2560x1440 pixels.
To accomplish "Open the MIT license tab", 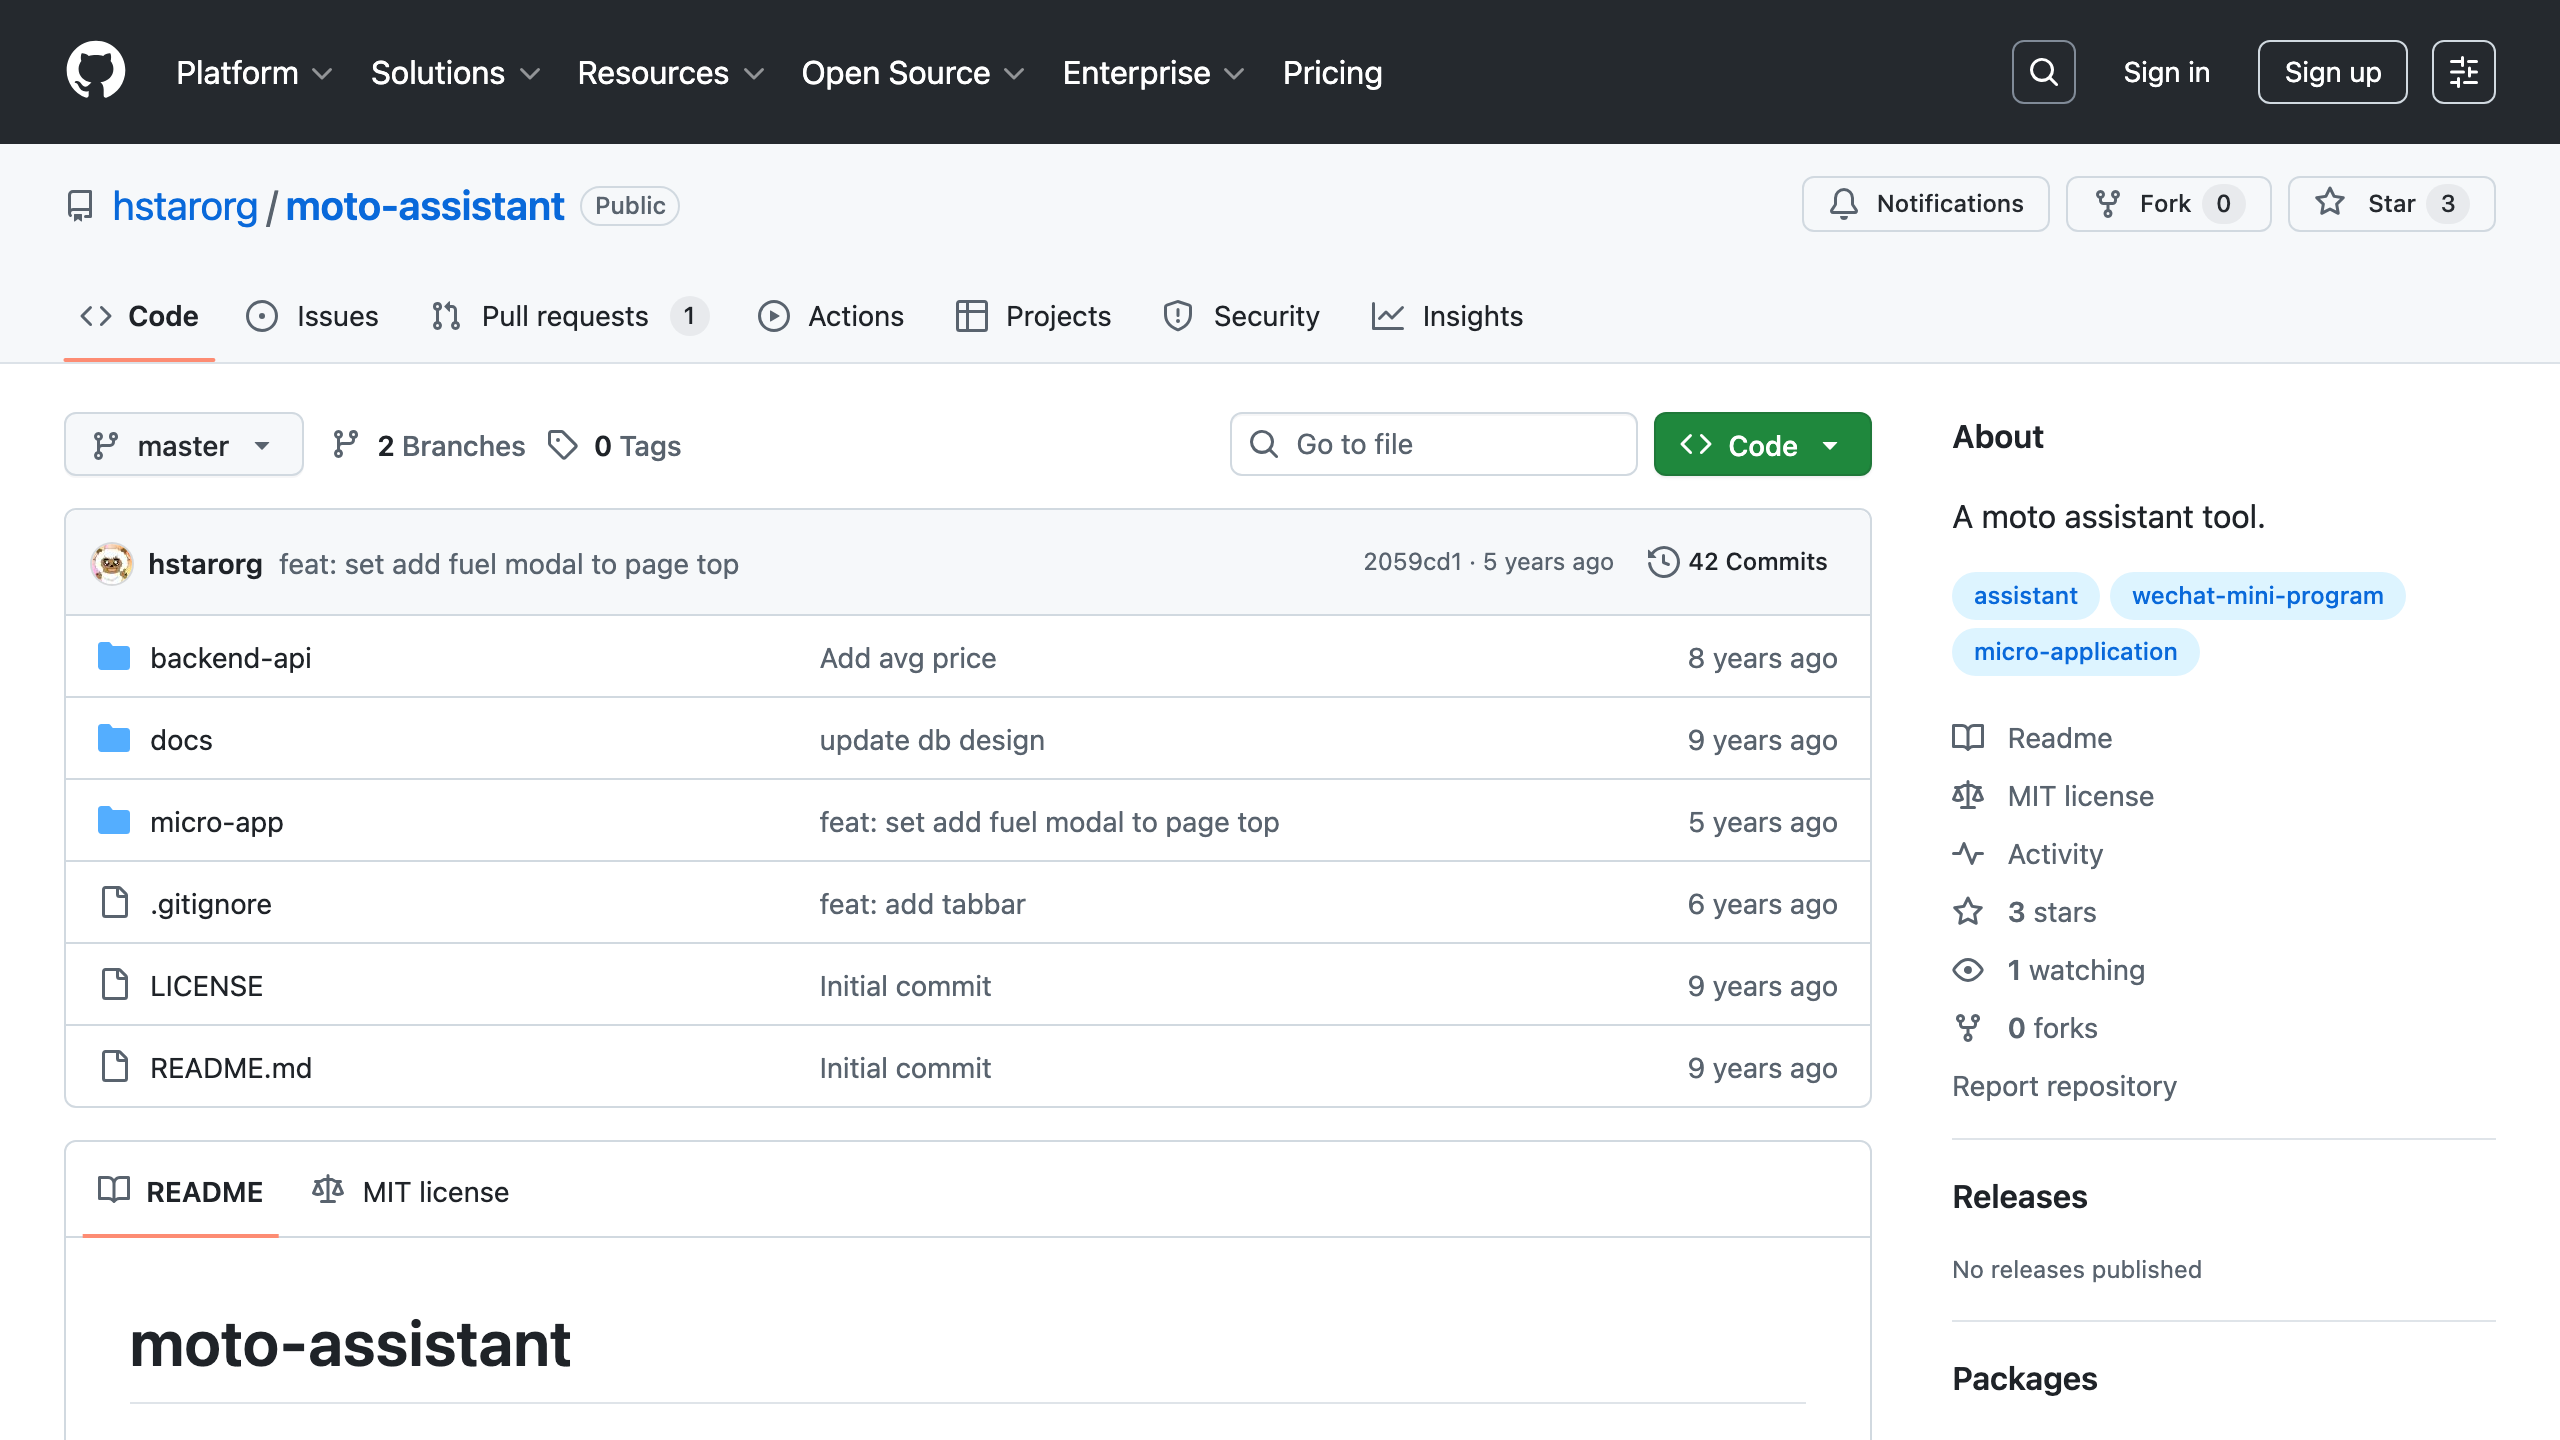I will 411,1192.
